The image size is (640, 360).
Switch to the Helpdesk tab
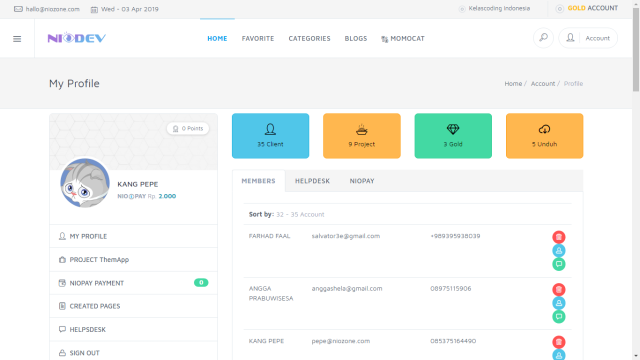pyautogui.click(x=312, y=181)
